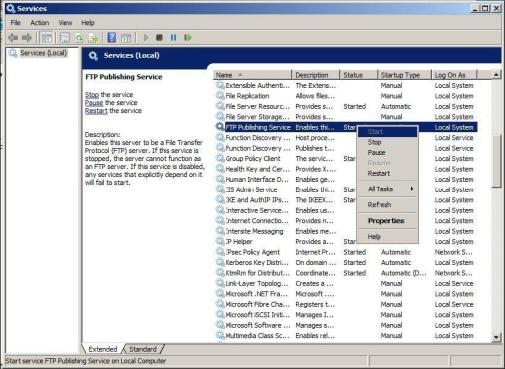
Task: Click the Back arrow toolbar icon
Action: click(13, 38)
